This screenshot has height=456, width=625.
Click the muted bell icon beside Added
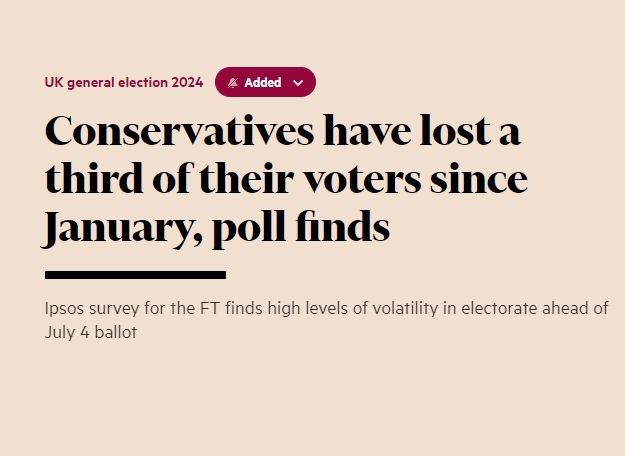233,83
